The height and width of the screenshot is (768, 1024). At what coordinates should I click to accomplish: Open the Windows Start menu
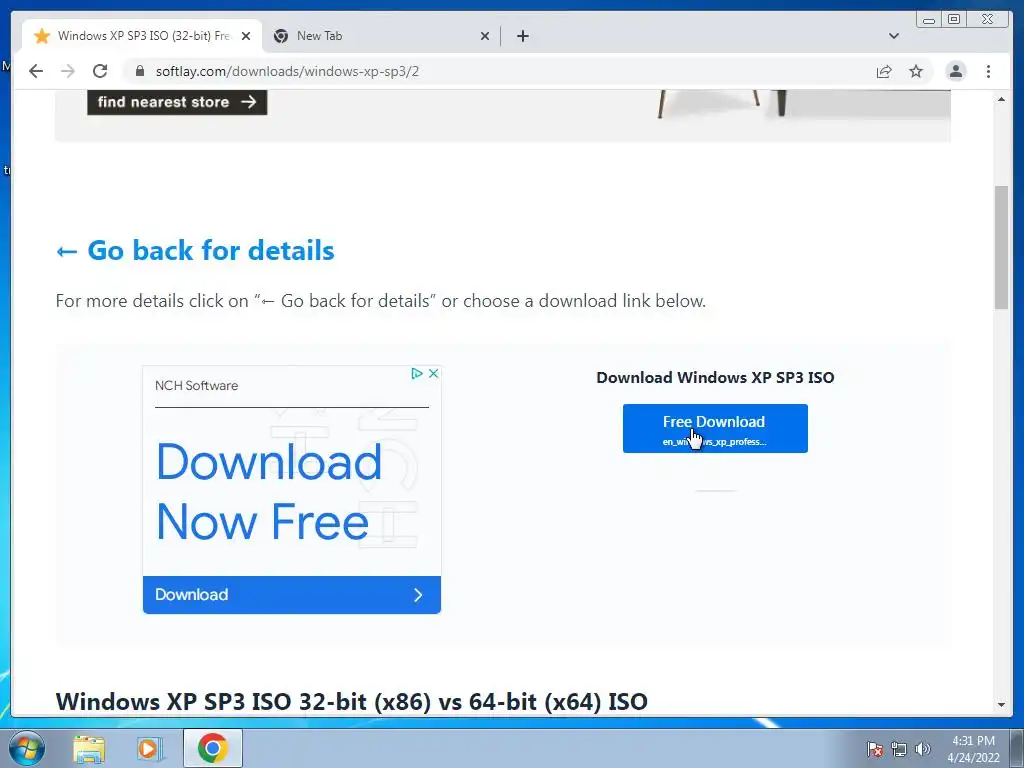tap(26, 748)
